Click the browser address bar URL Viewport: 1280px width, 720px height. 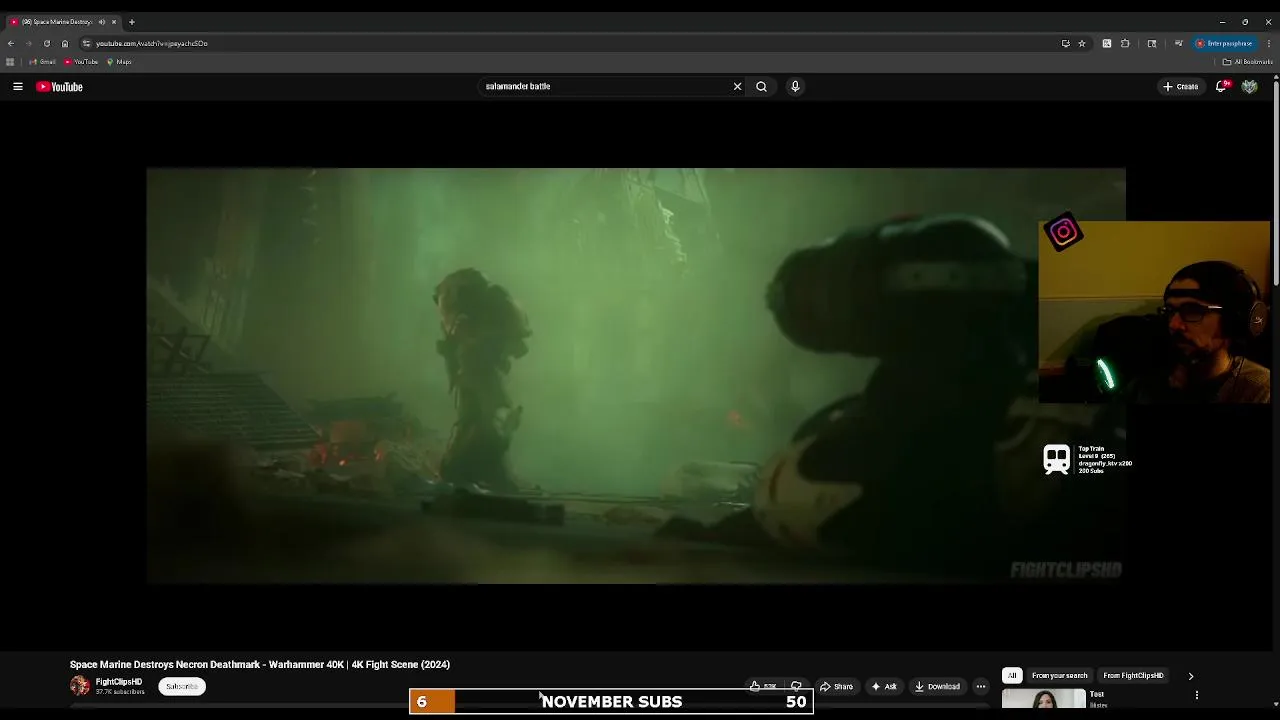152,44
